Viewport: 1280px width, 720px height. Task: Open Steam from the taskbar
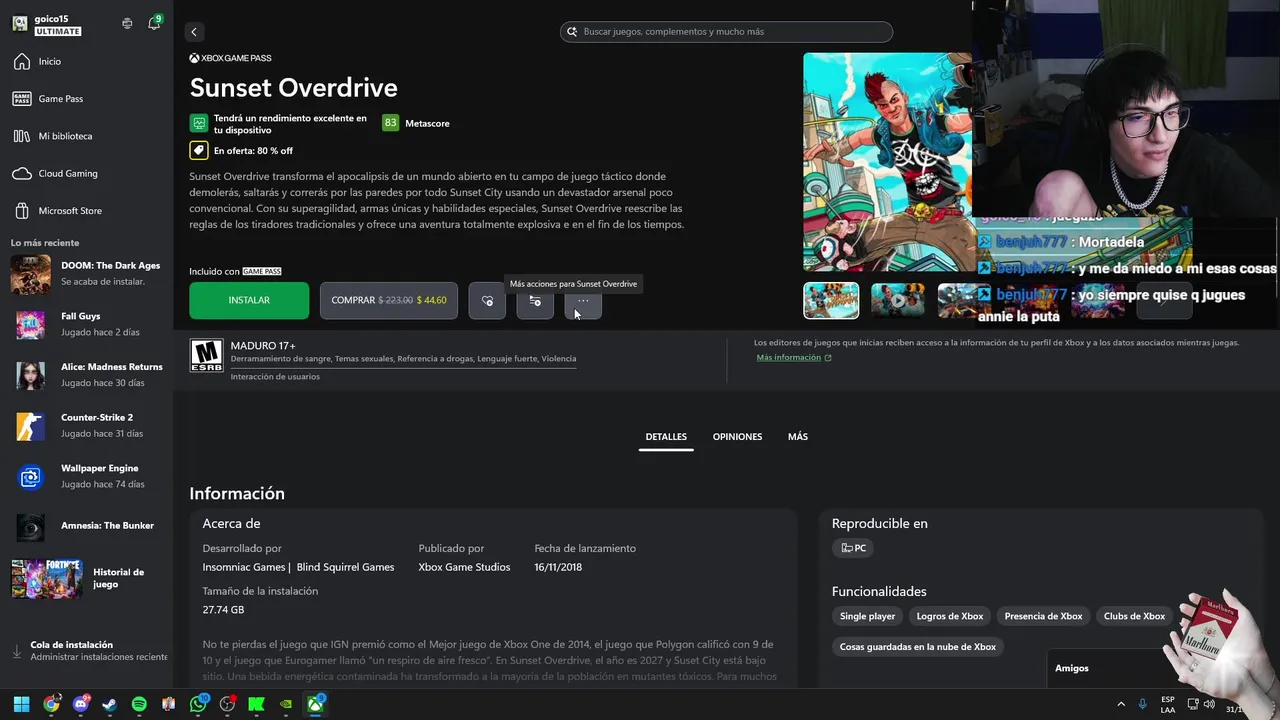109,704
